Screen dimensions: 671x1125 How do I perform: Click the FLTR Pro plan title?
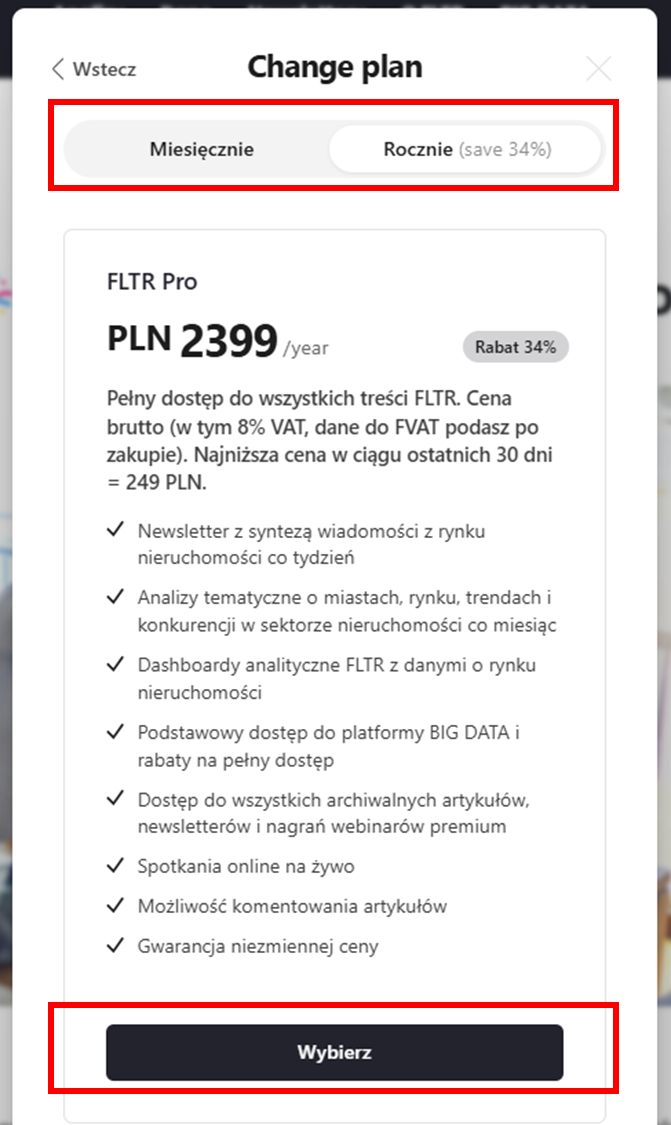(x=152, y=282)
